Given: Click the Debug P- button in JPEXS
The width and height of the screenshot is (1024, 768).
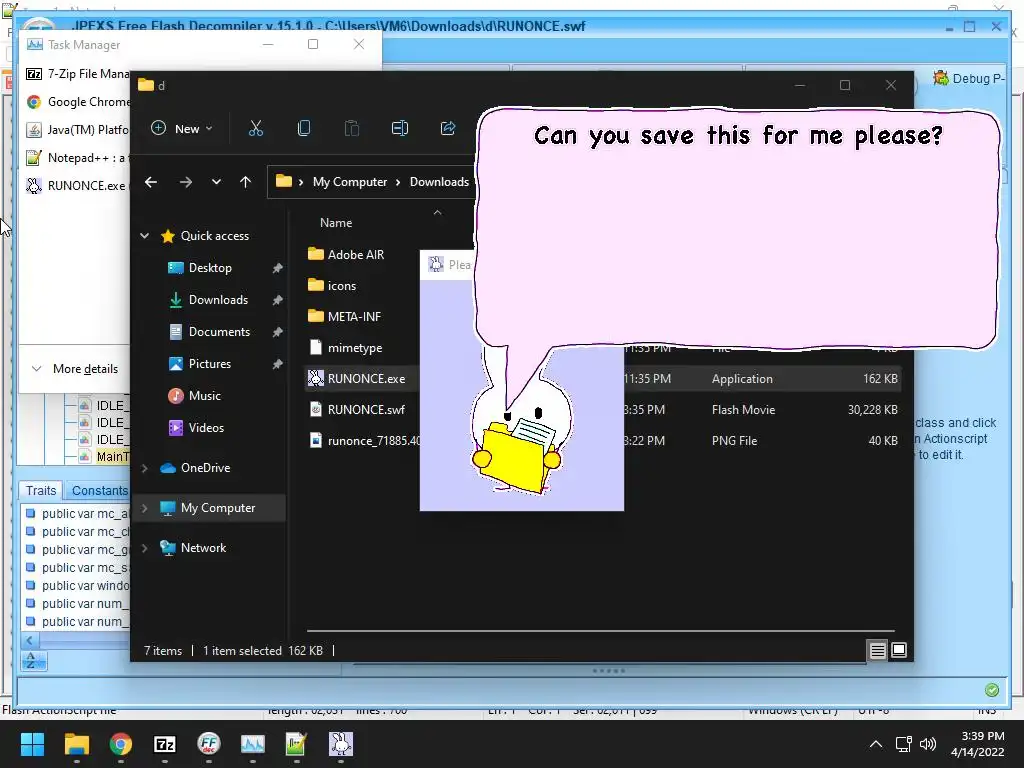Looking at the screenshot, I should (x=969, y=78).
